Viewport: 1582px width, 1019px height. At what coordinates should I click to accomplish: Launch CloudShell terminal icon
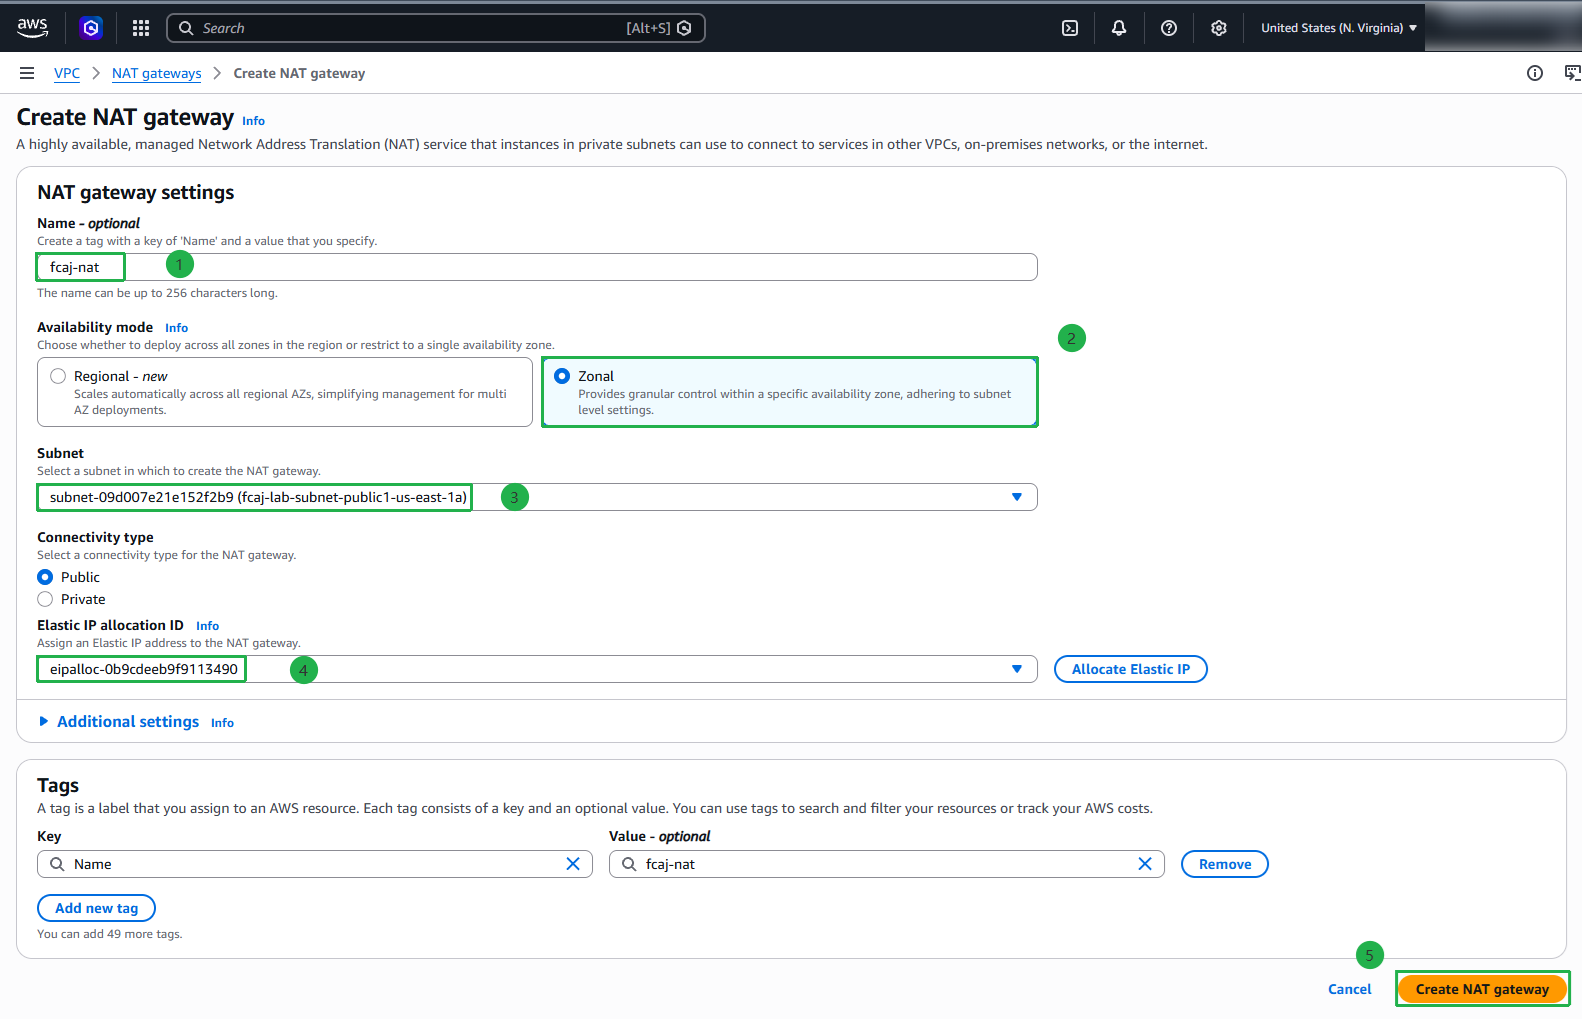click(1070, 28)
